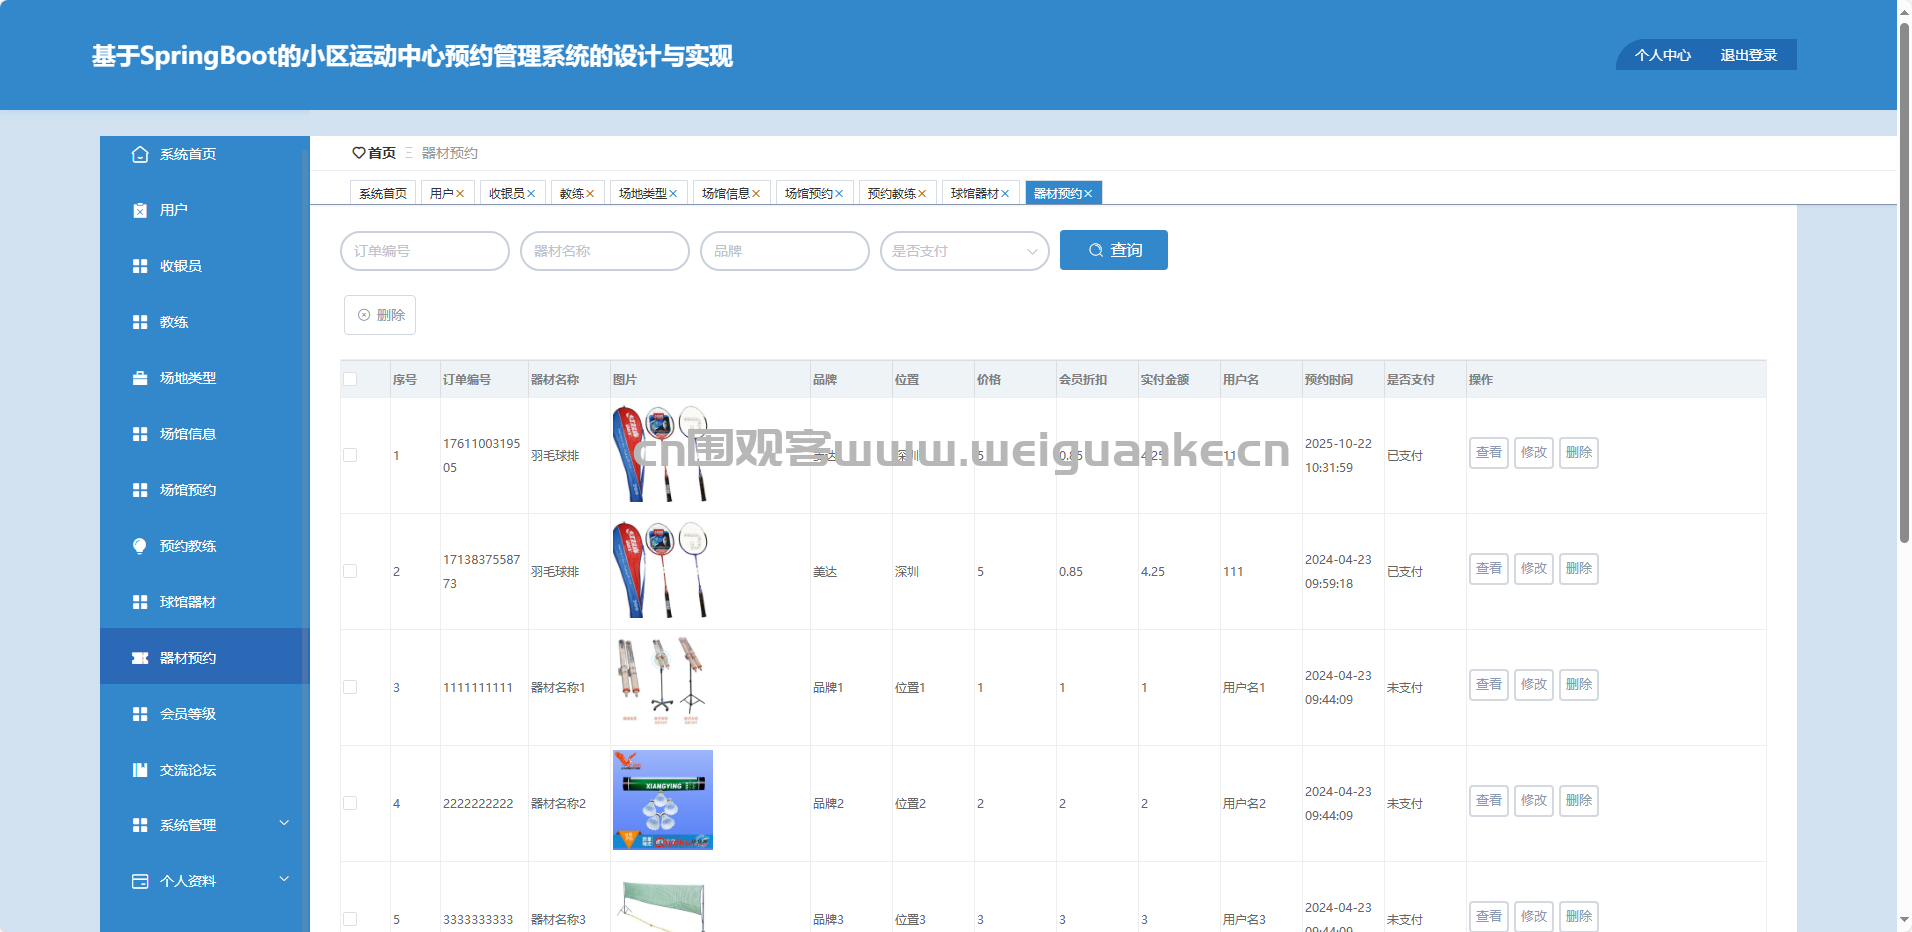Check the row 3 checkbox for order 1111111111
1912x932 pixels.
tap(350, 687)
